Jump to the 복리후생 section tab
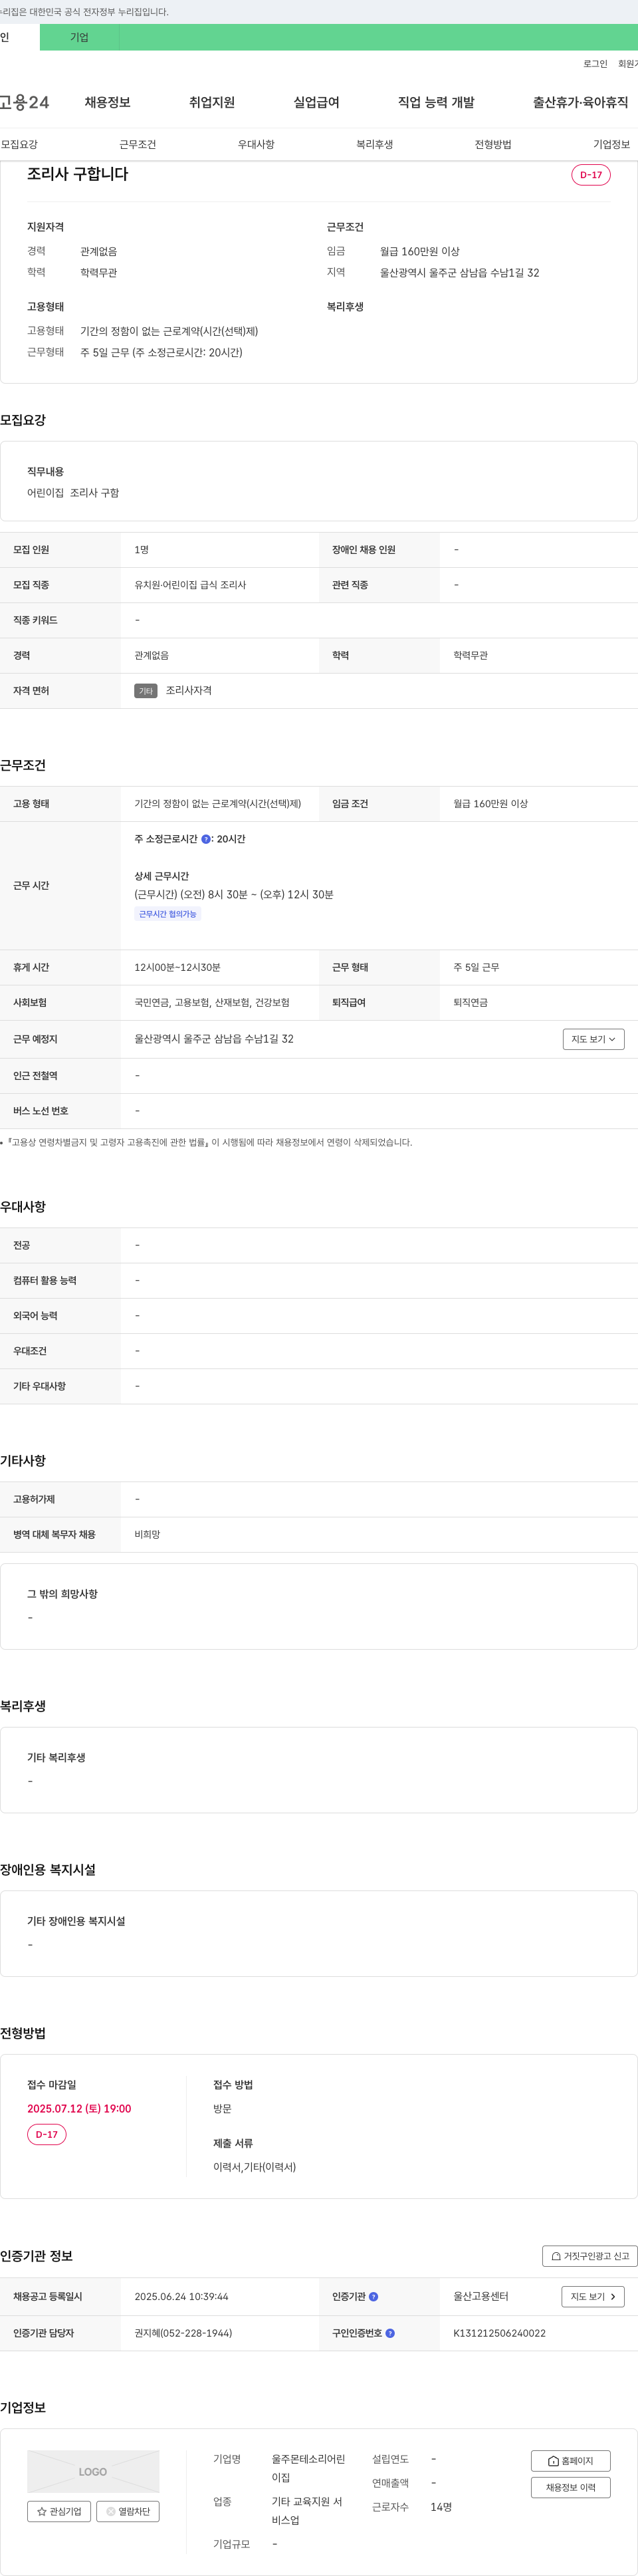 (x=374, y=145)
